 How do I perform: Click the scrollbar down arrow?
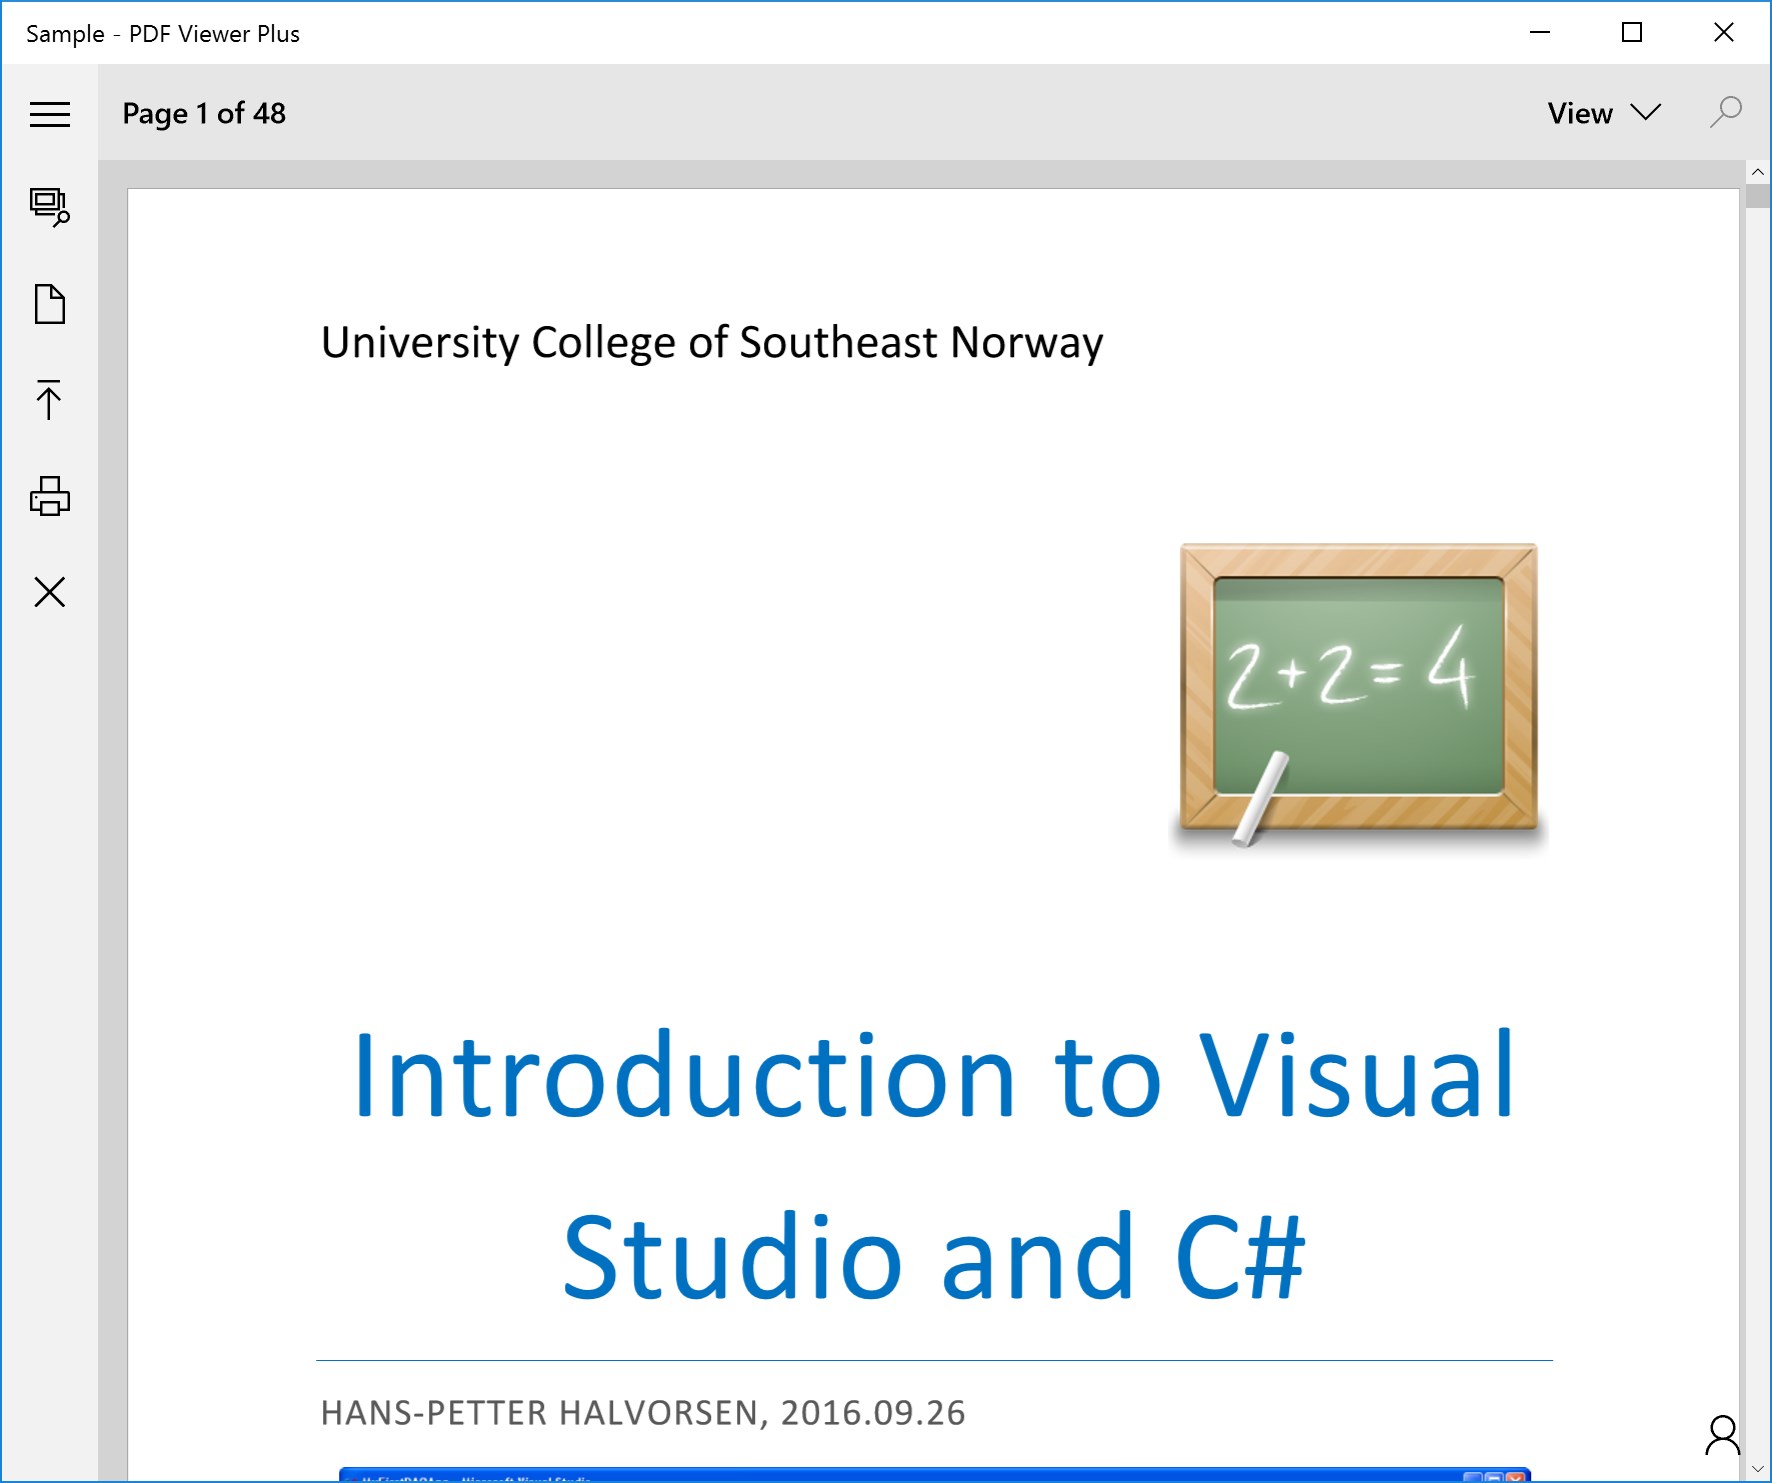1758,1469
